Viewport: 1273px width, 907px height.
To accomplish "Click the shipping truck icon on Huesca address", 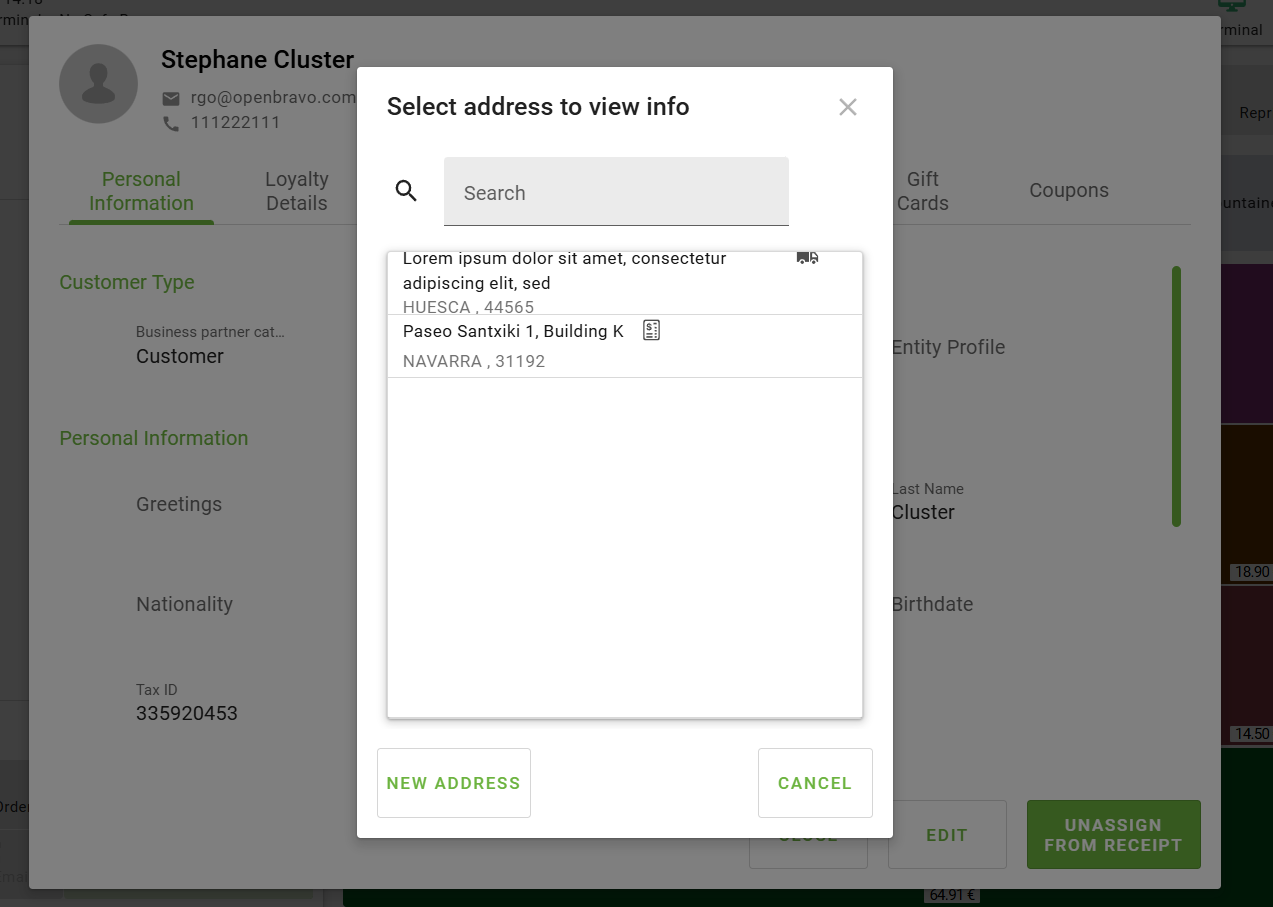I will pyautogui.click(x=807, y=259).
